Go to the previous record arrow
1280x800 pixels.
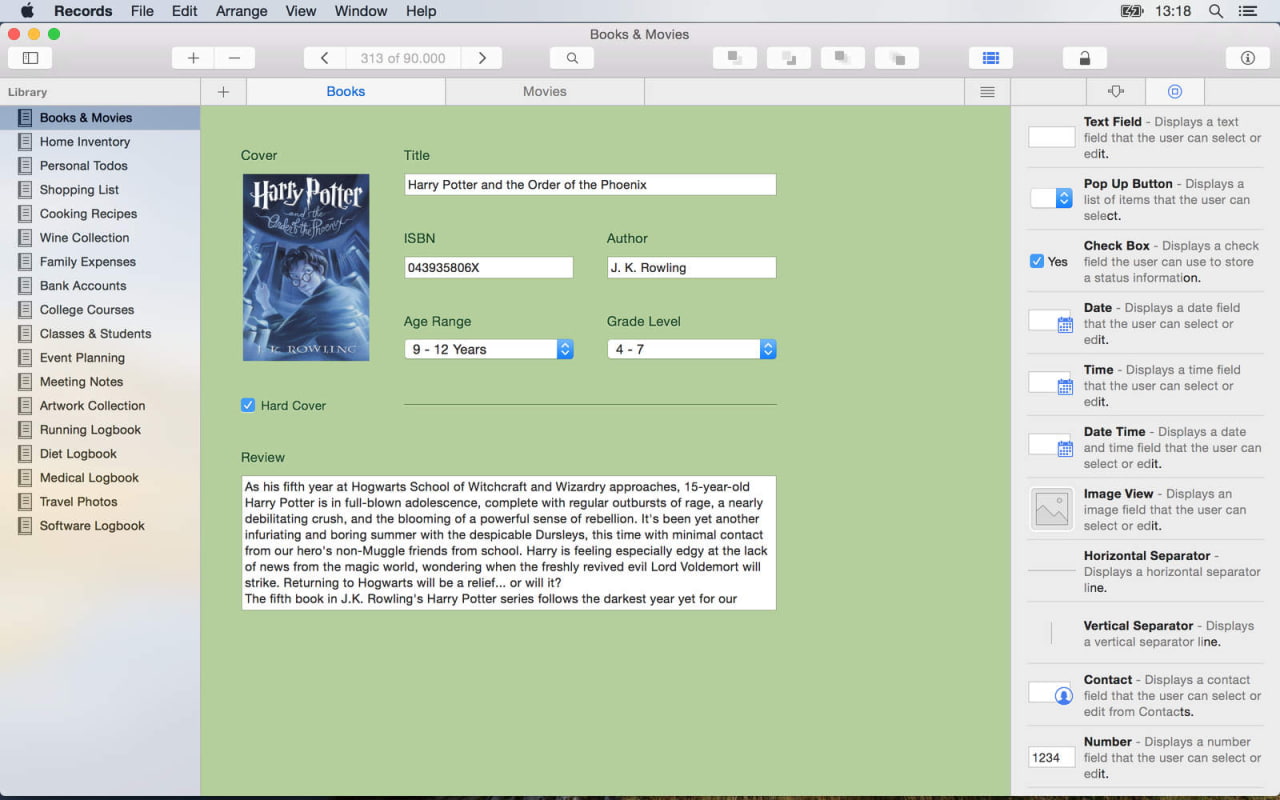[x=325, y=58]
